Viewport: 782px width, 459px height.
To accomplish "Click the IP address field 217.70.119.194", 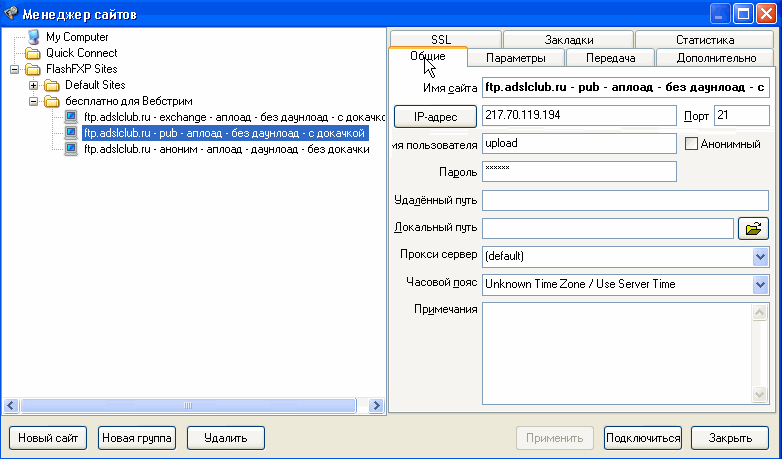I will click(580, 115).
